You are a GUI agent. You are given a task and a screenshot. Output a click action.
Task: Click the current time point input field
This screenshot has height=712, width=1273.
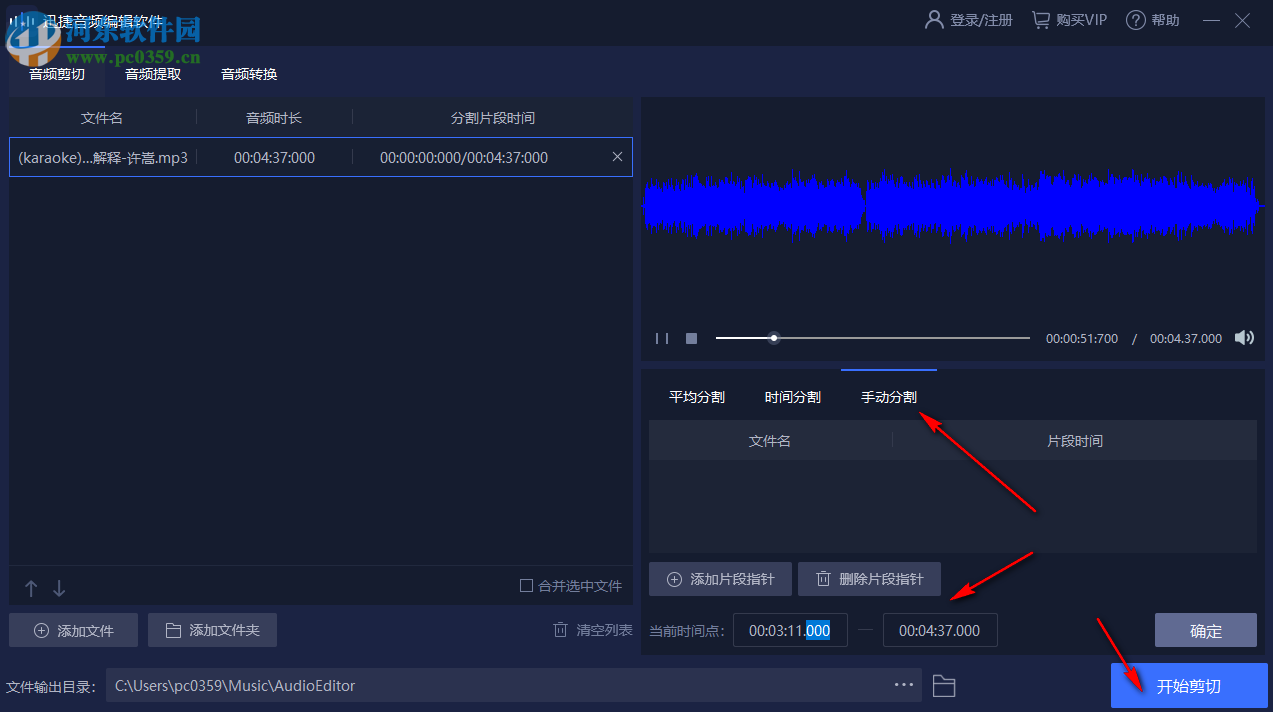pyautogui.click(x=790, y=630)
